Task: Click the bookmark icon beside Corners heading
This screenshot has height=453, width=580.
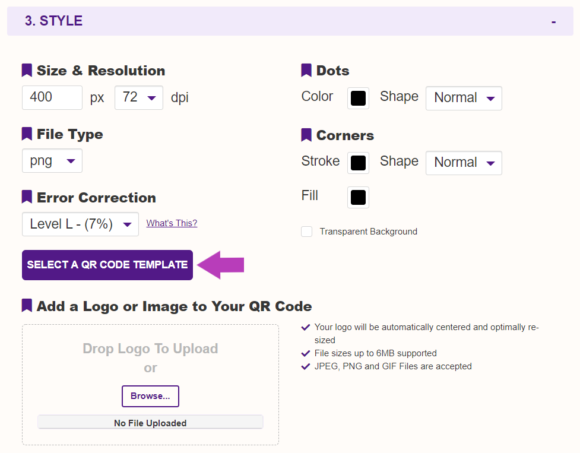Action: click(306, 135)
